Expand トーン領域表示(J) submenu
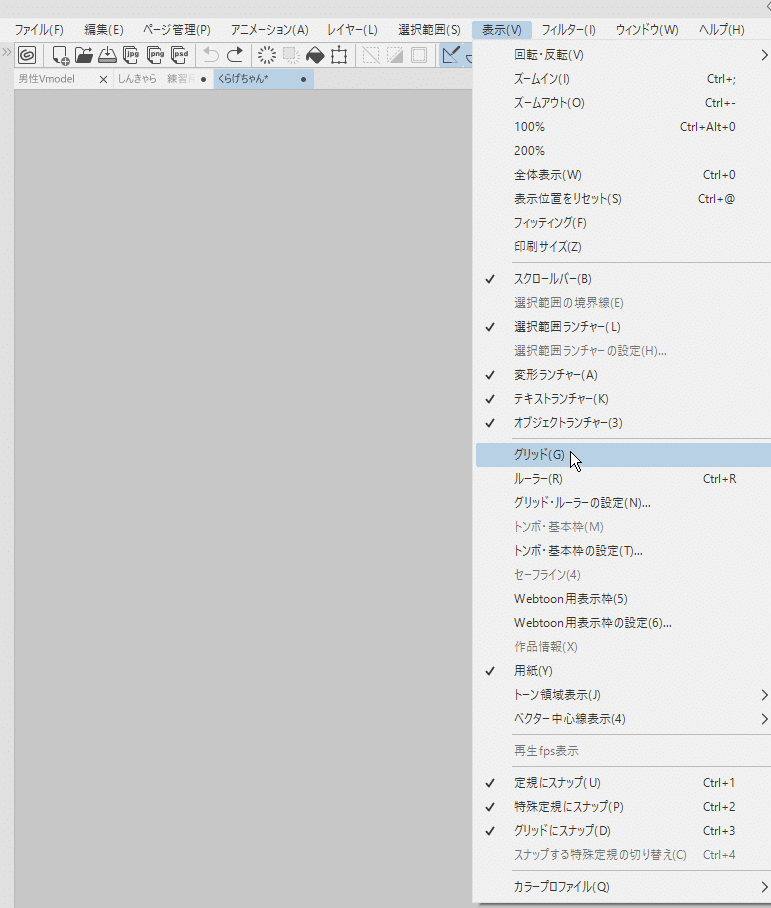 point(623,695)
